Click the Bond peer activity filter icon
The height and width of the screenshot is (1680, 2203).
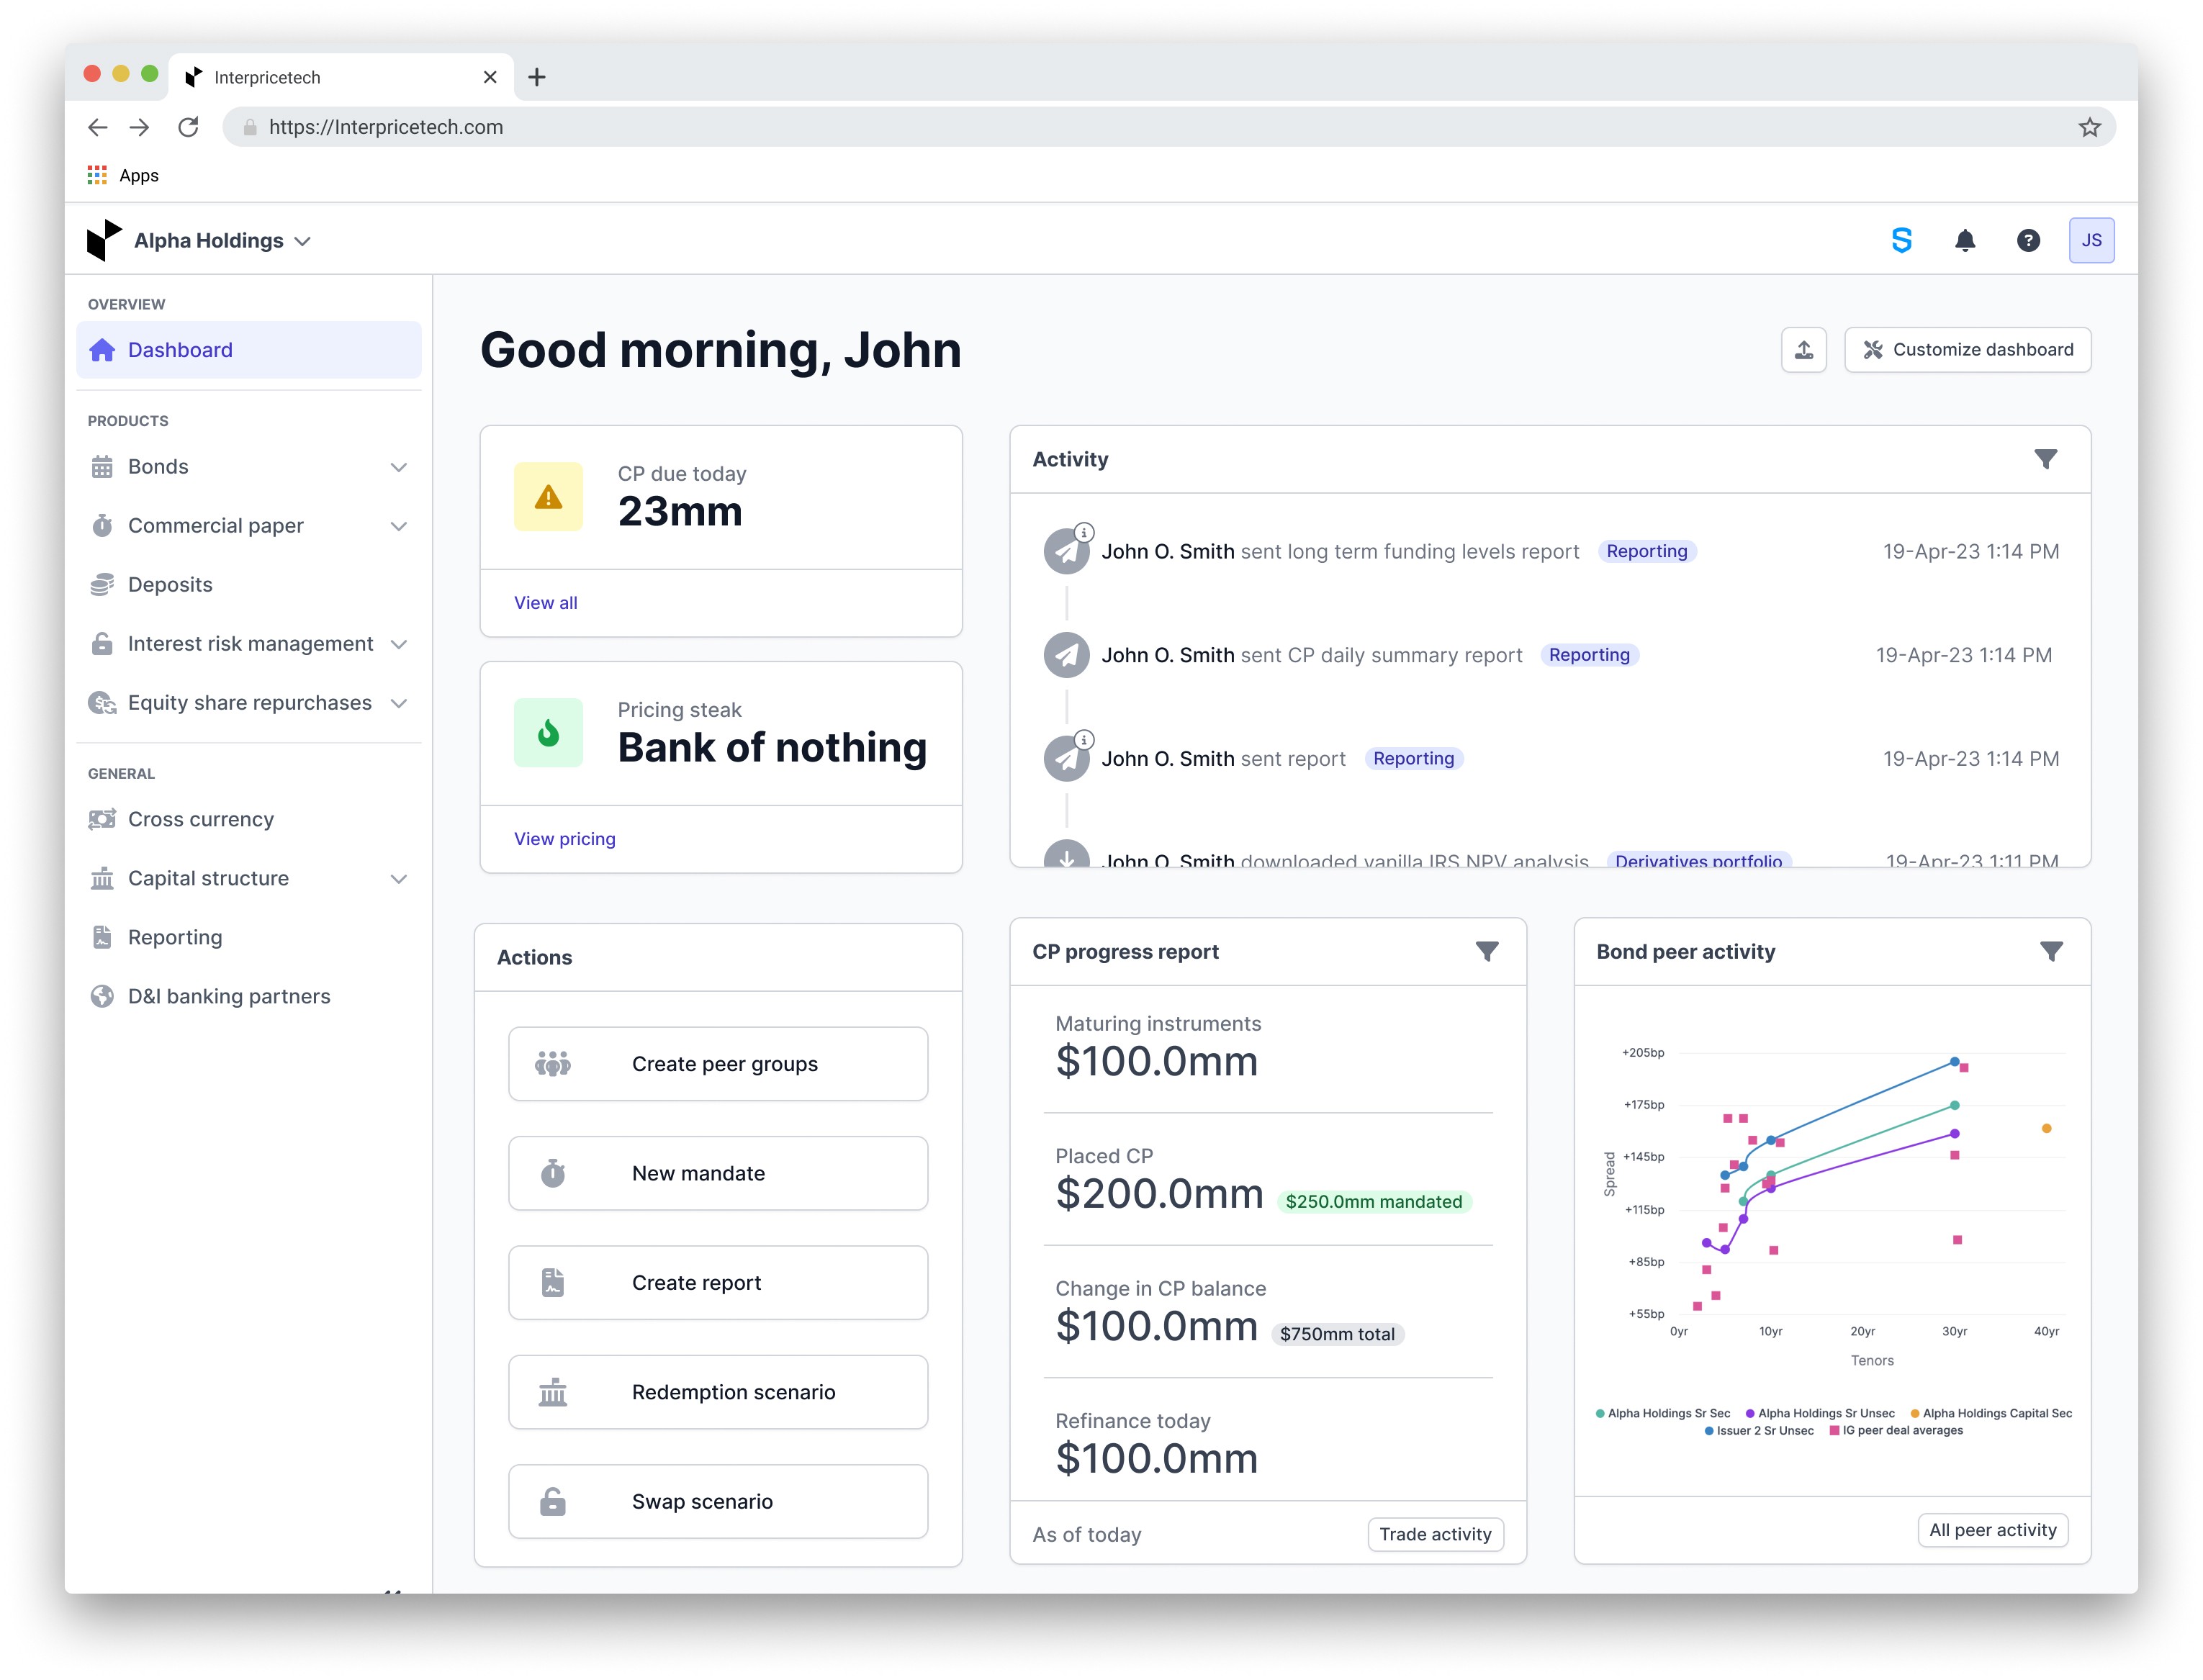pyautogui.click(x=2050, y=951)
